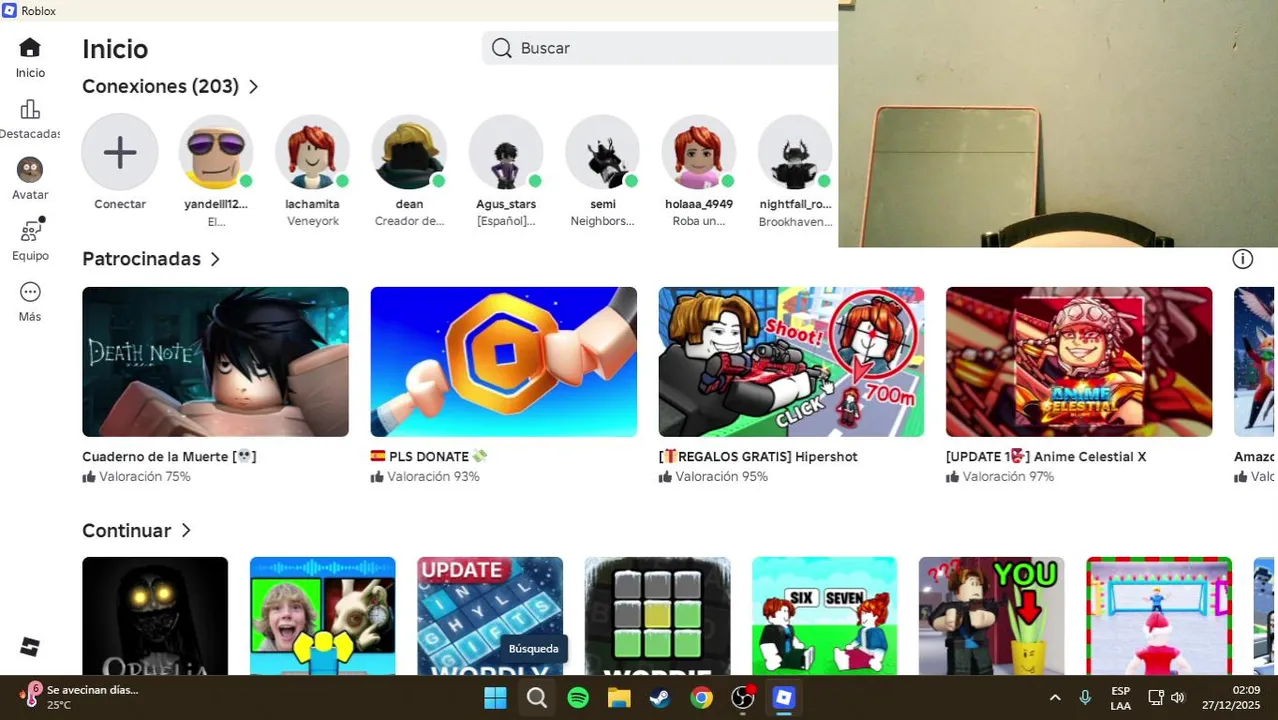Screen dimensions: 1278x720
Task: Click the Continuar heading
Action: pyautogui.click(x=126, y=531)
